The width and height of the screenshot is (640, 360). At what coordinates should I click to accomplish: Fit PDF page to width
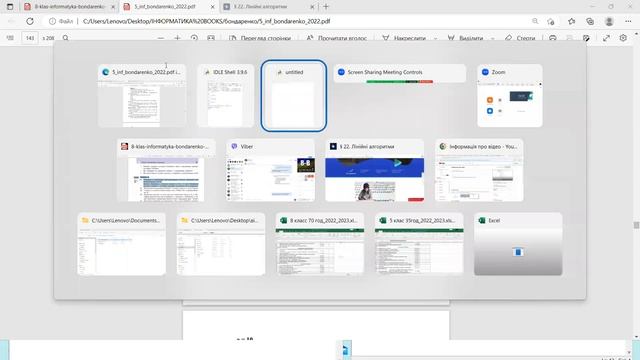click(211, 38)
